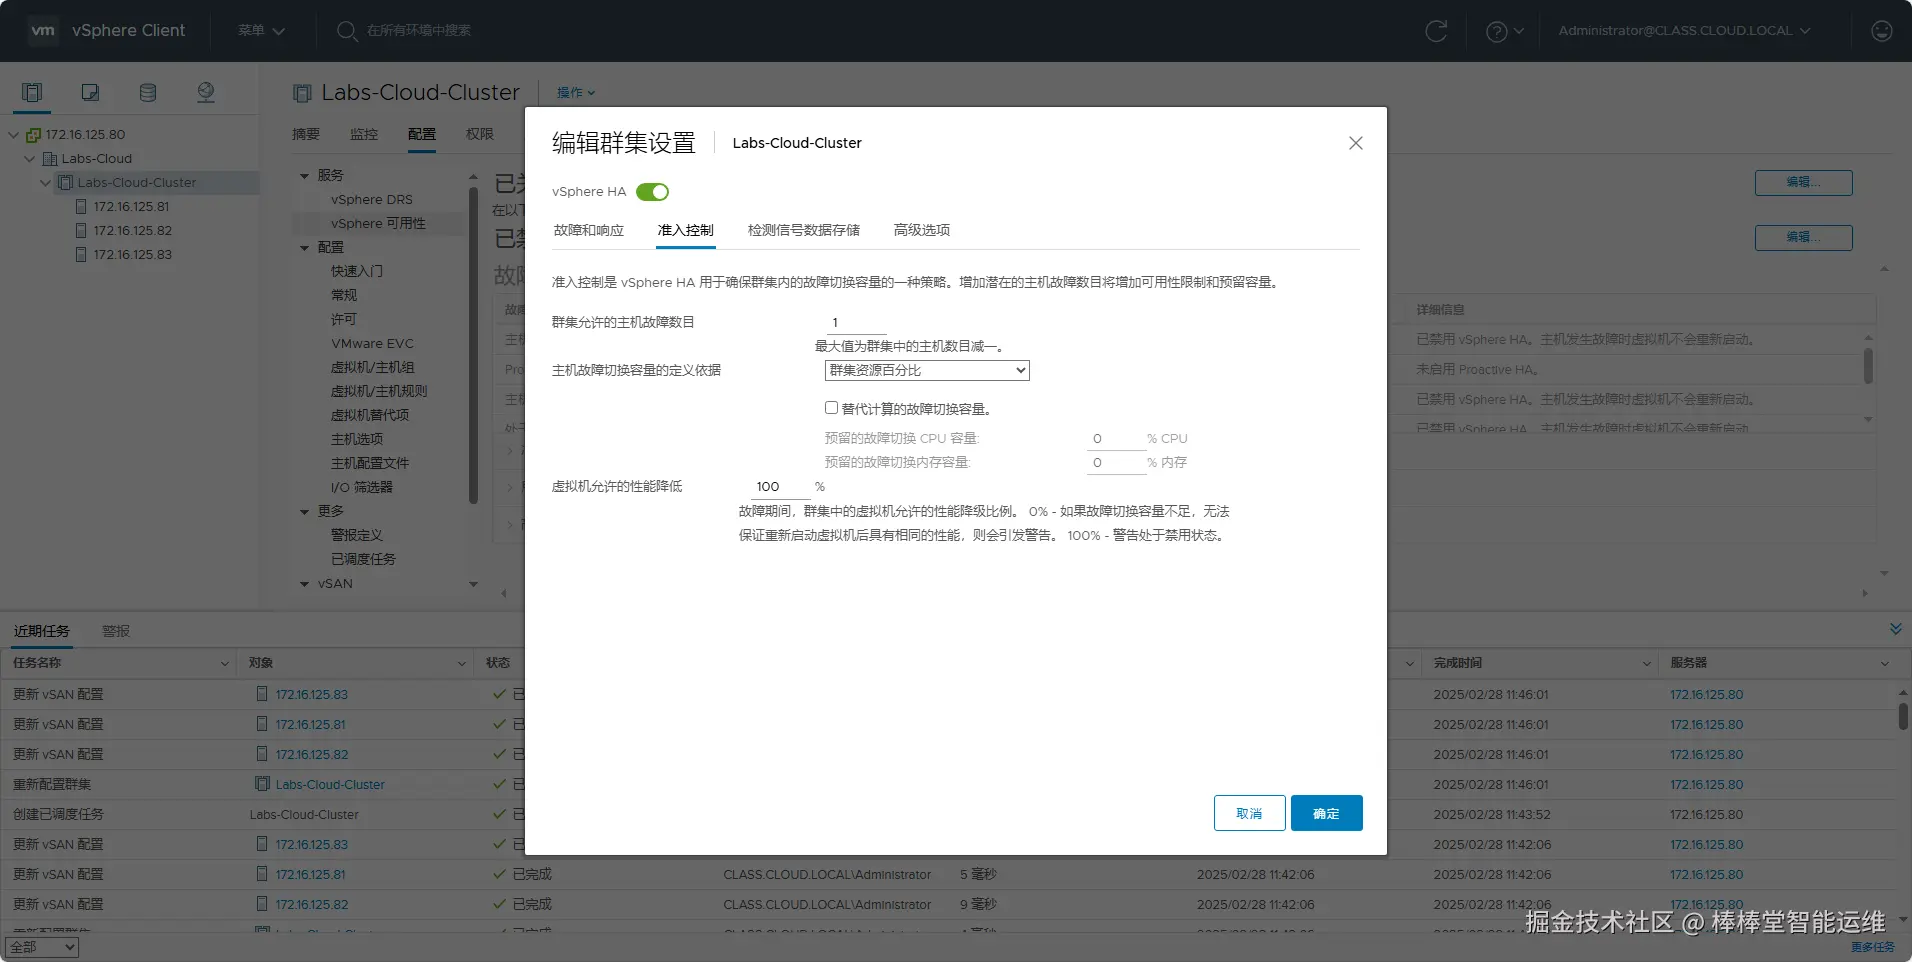Click host icon for 172.16.125.82 in tree
This screenshot has height=962, width=1912.
click(82, 231)
